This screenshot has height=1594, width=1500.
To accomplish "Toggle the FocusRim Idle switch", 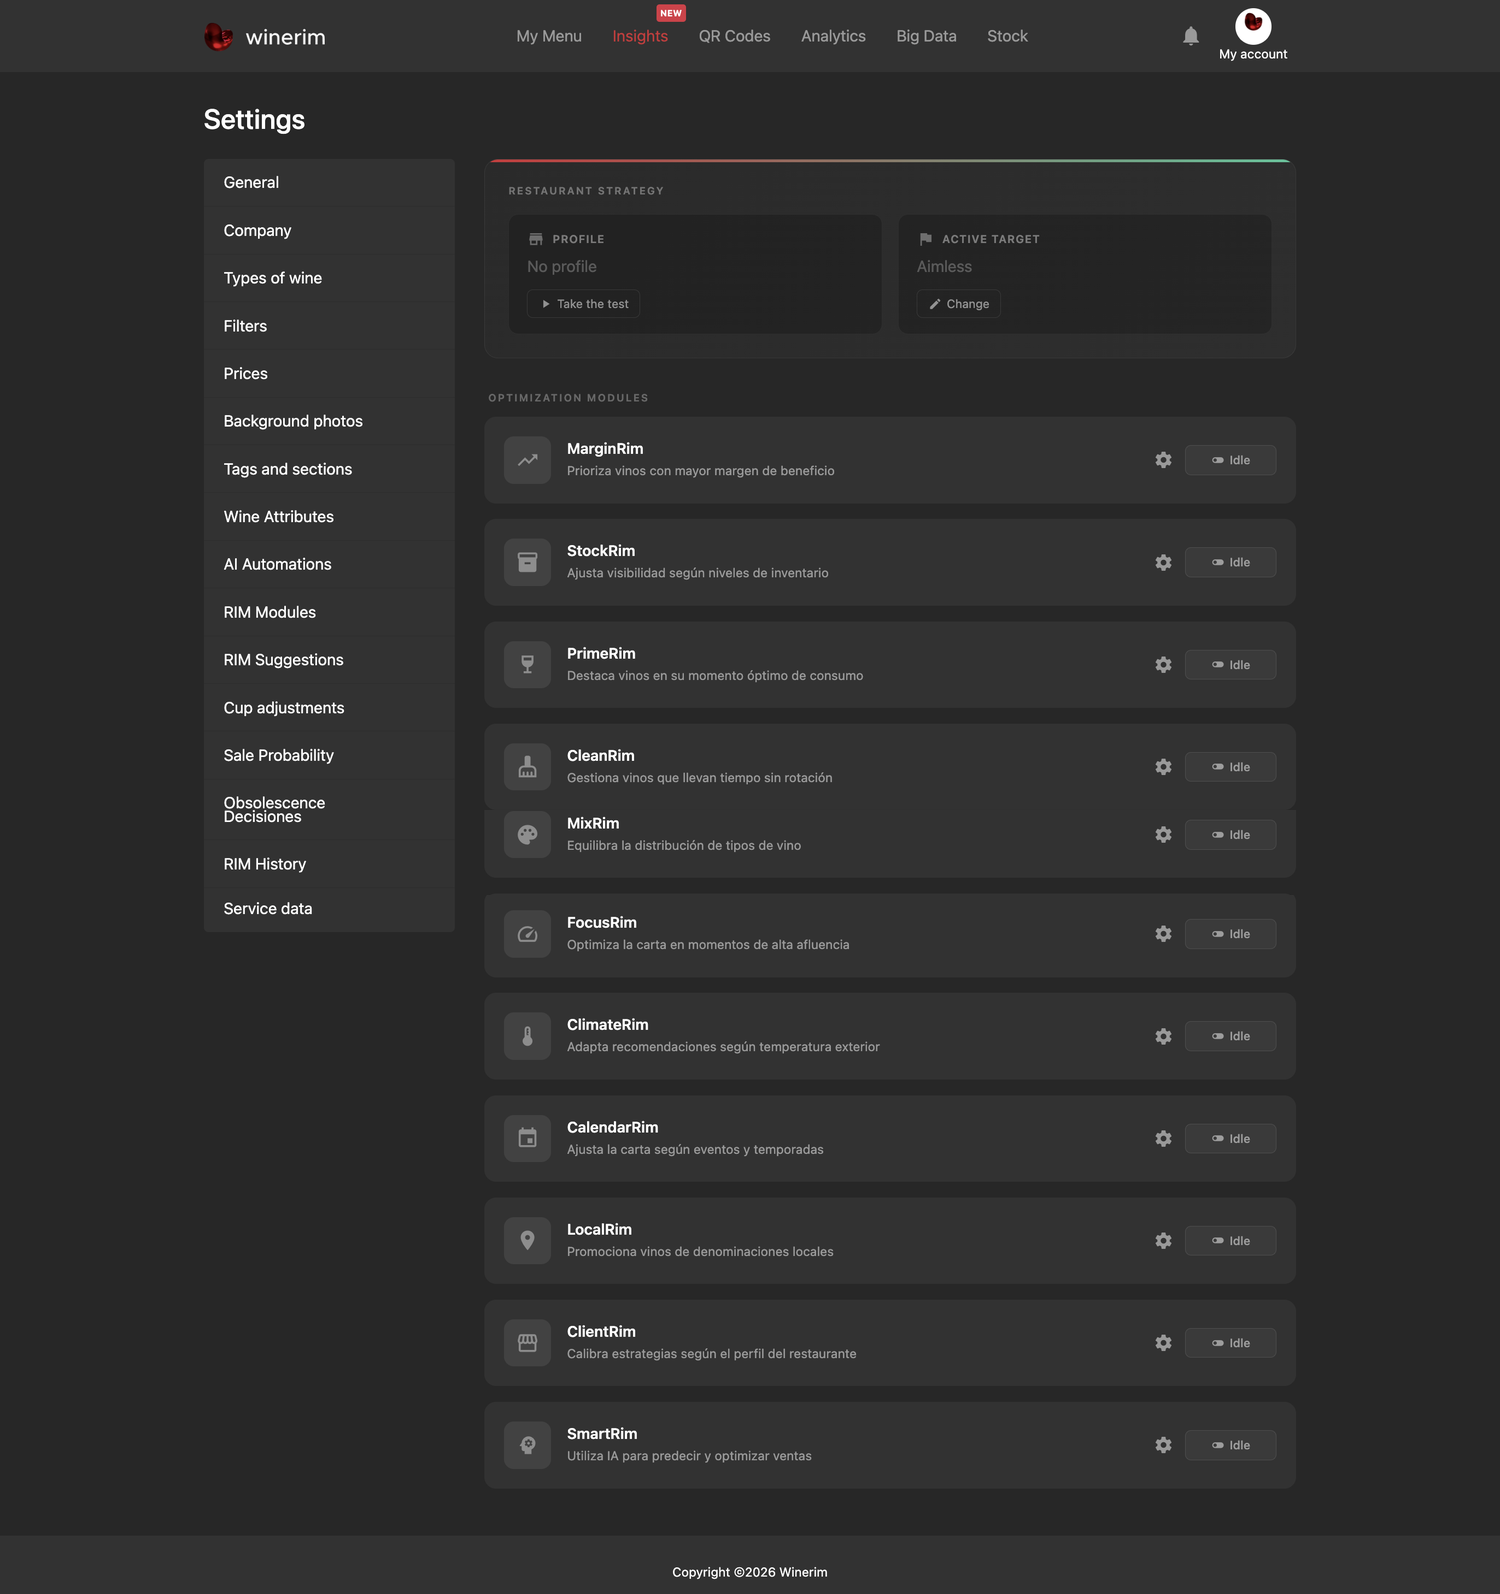I will 1230,934.
